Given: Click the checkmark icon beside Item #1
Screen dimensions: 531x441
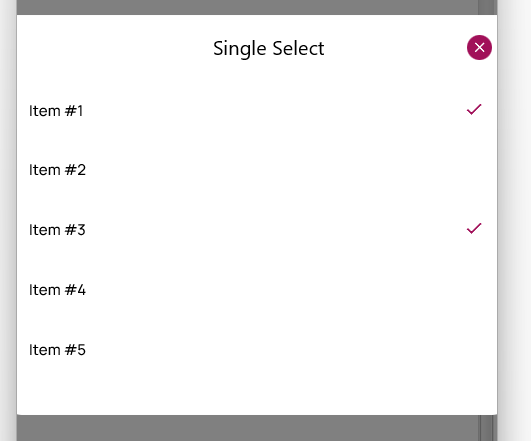Looking at the screenshot, I should click(474, 109).
